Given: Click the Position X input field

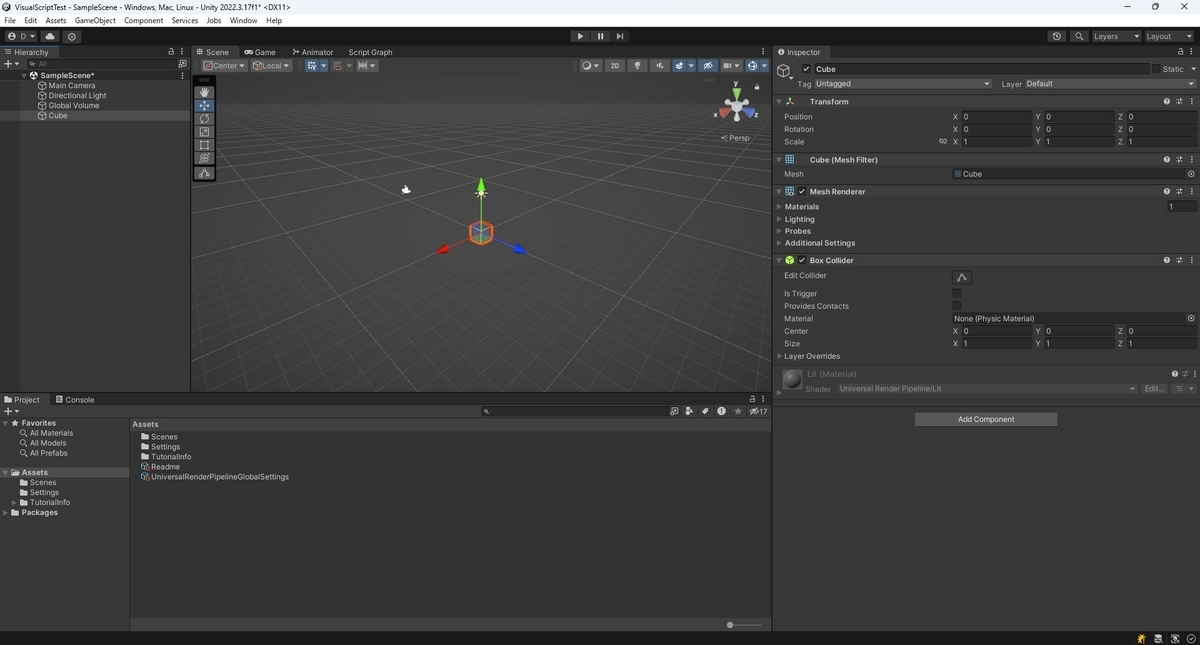Looking at the screenshot, I should coord(996,117).
